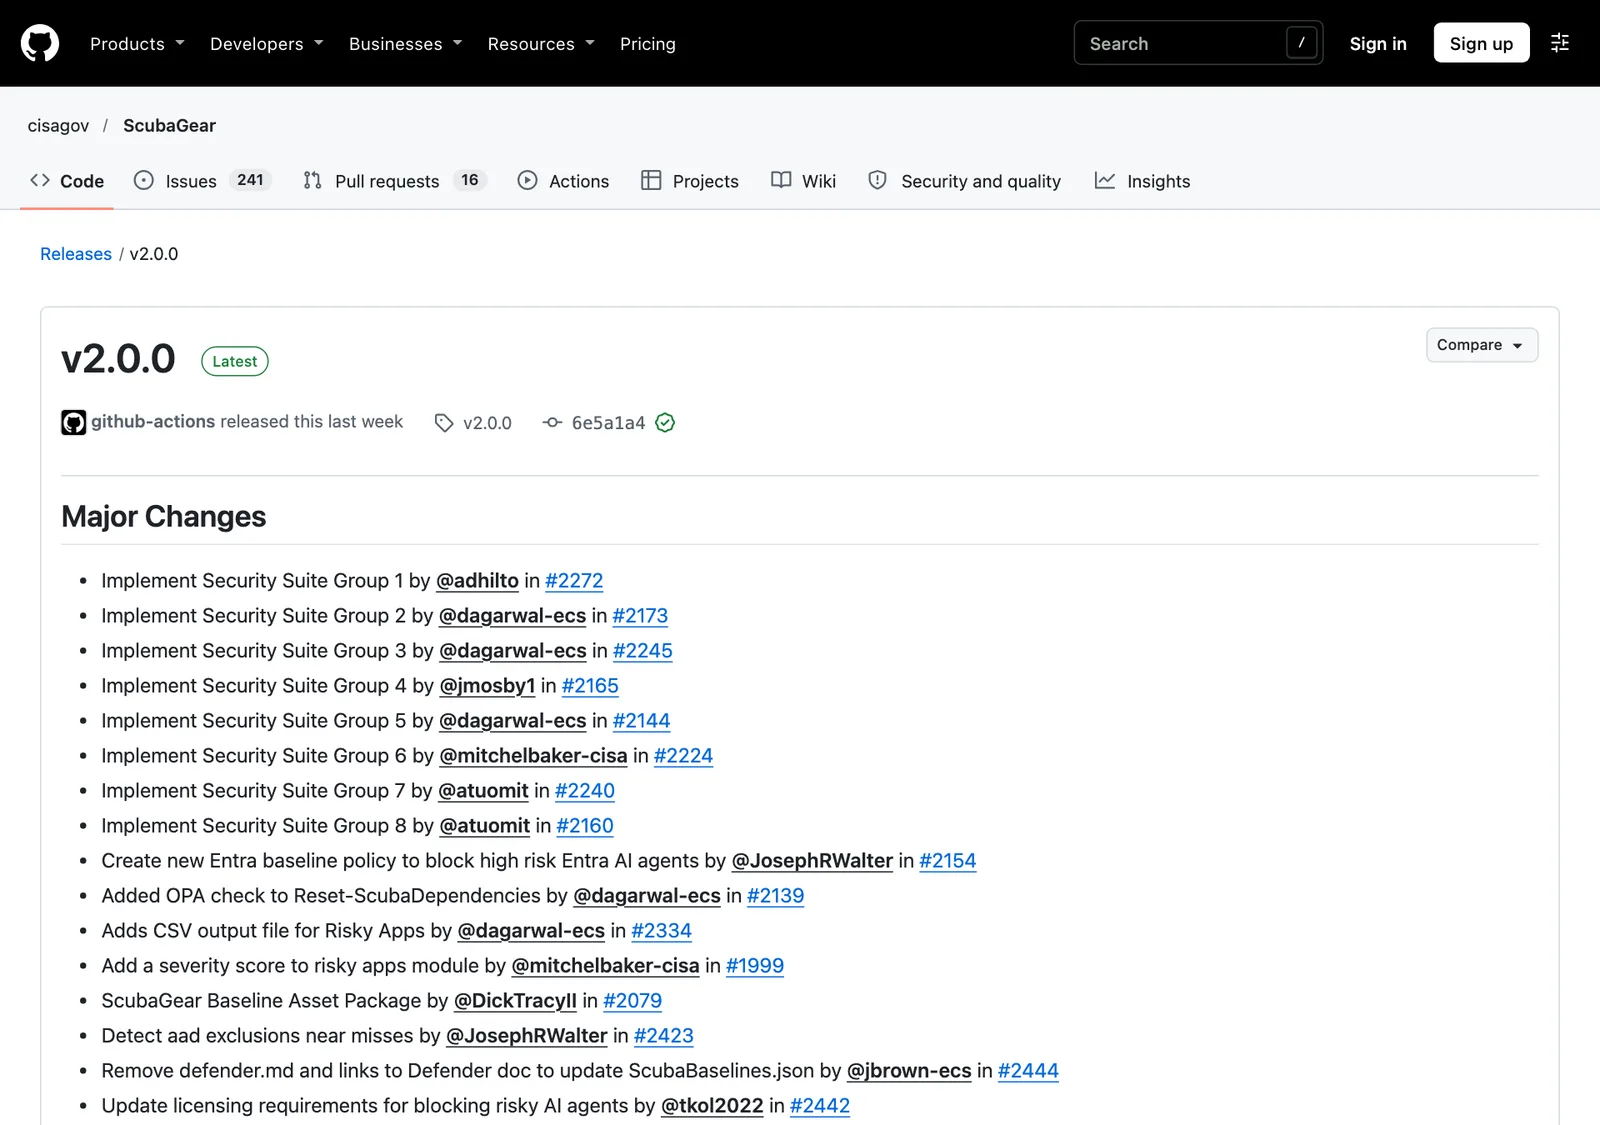
Task: Click the verified commit checkmark icon
Action: 665,423
